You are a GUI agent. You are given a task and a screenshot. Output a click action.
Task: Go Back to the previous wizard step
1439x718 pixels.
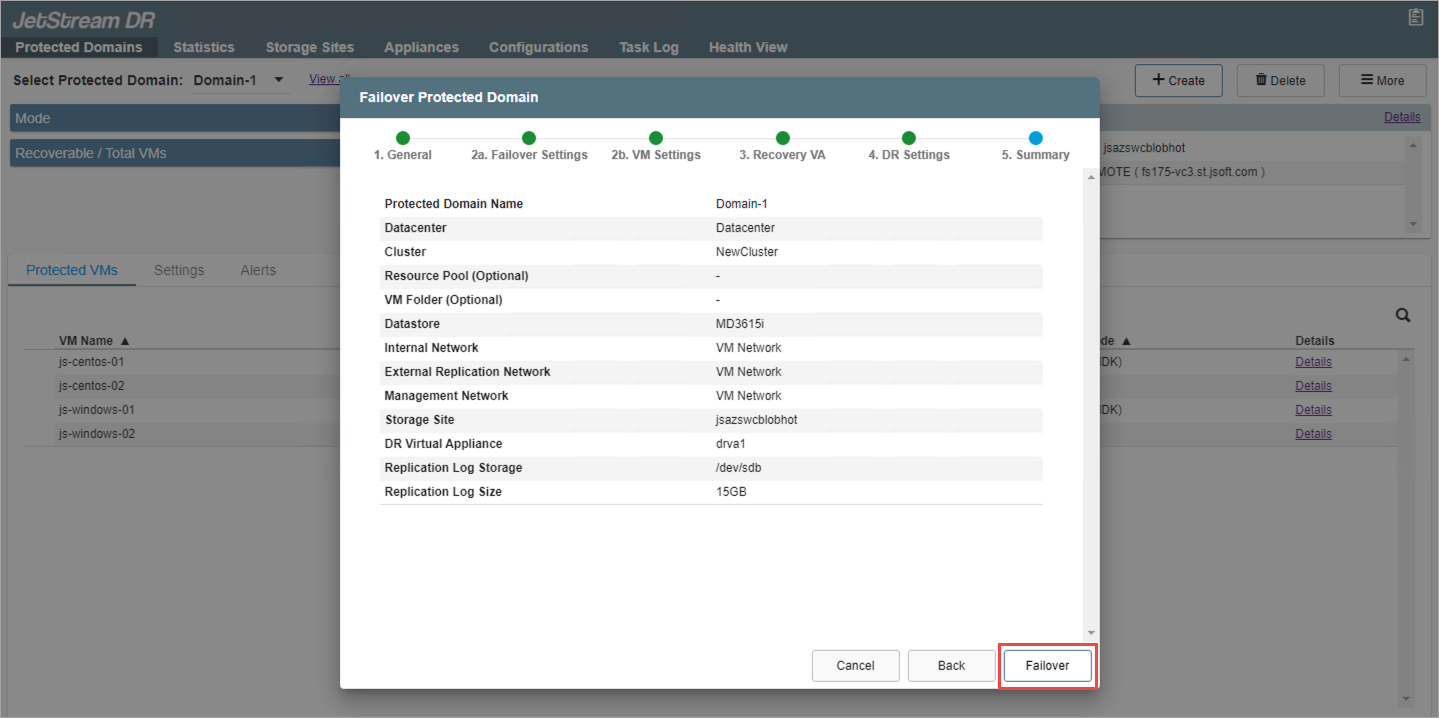pos(951,666)
